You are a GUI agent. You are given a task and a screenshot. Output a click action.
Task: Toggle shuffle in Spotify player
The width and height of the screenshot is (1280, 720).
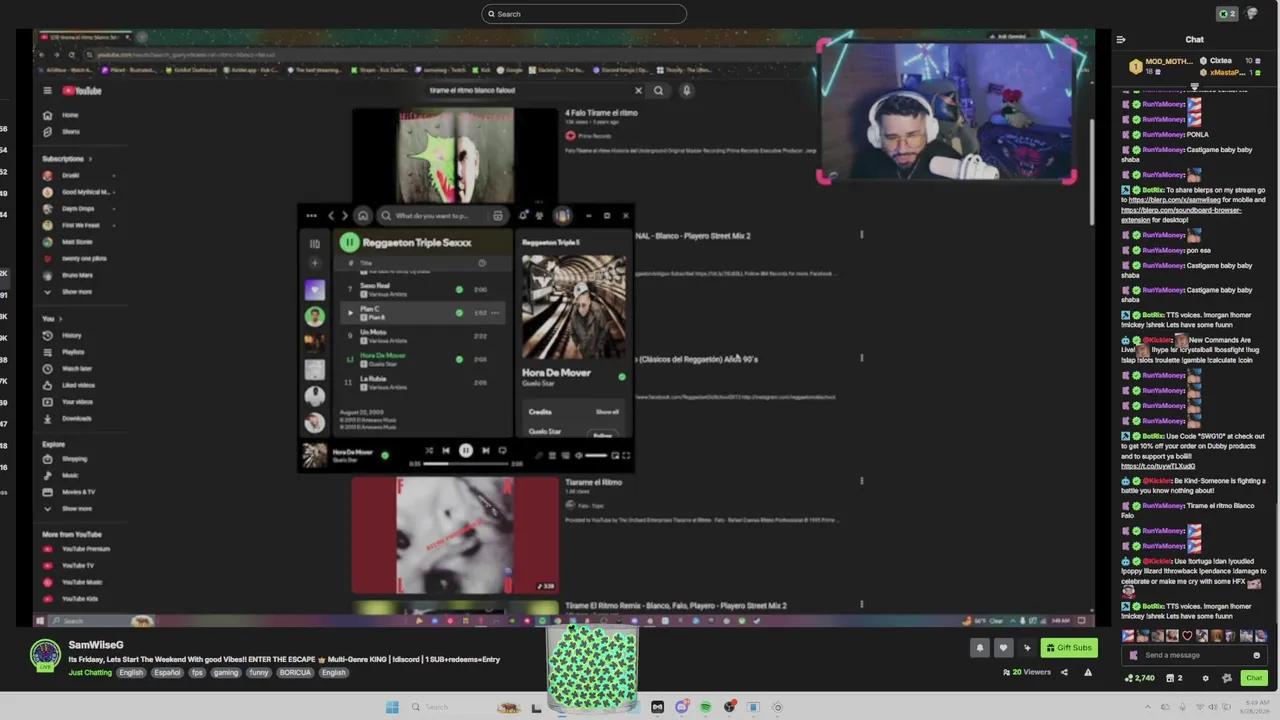[428, 451]
